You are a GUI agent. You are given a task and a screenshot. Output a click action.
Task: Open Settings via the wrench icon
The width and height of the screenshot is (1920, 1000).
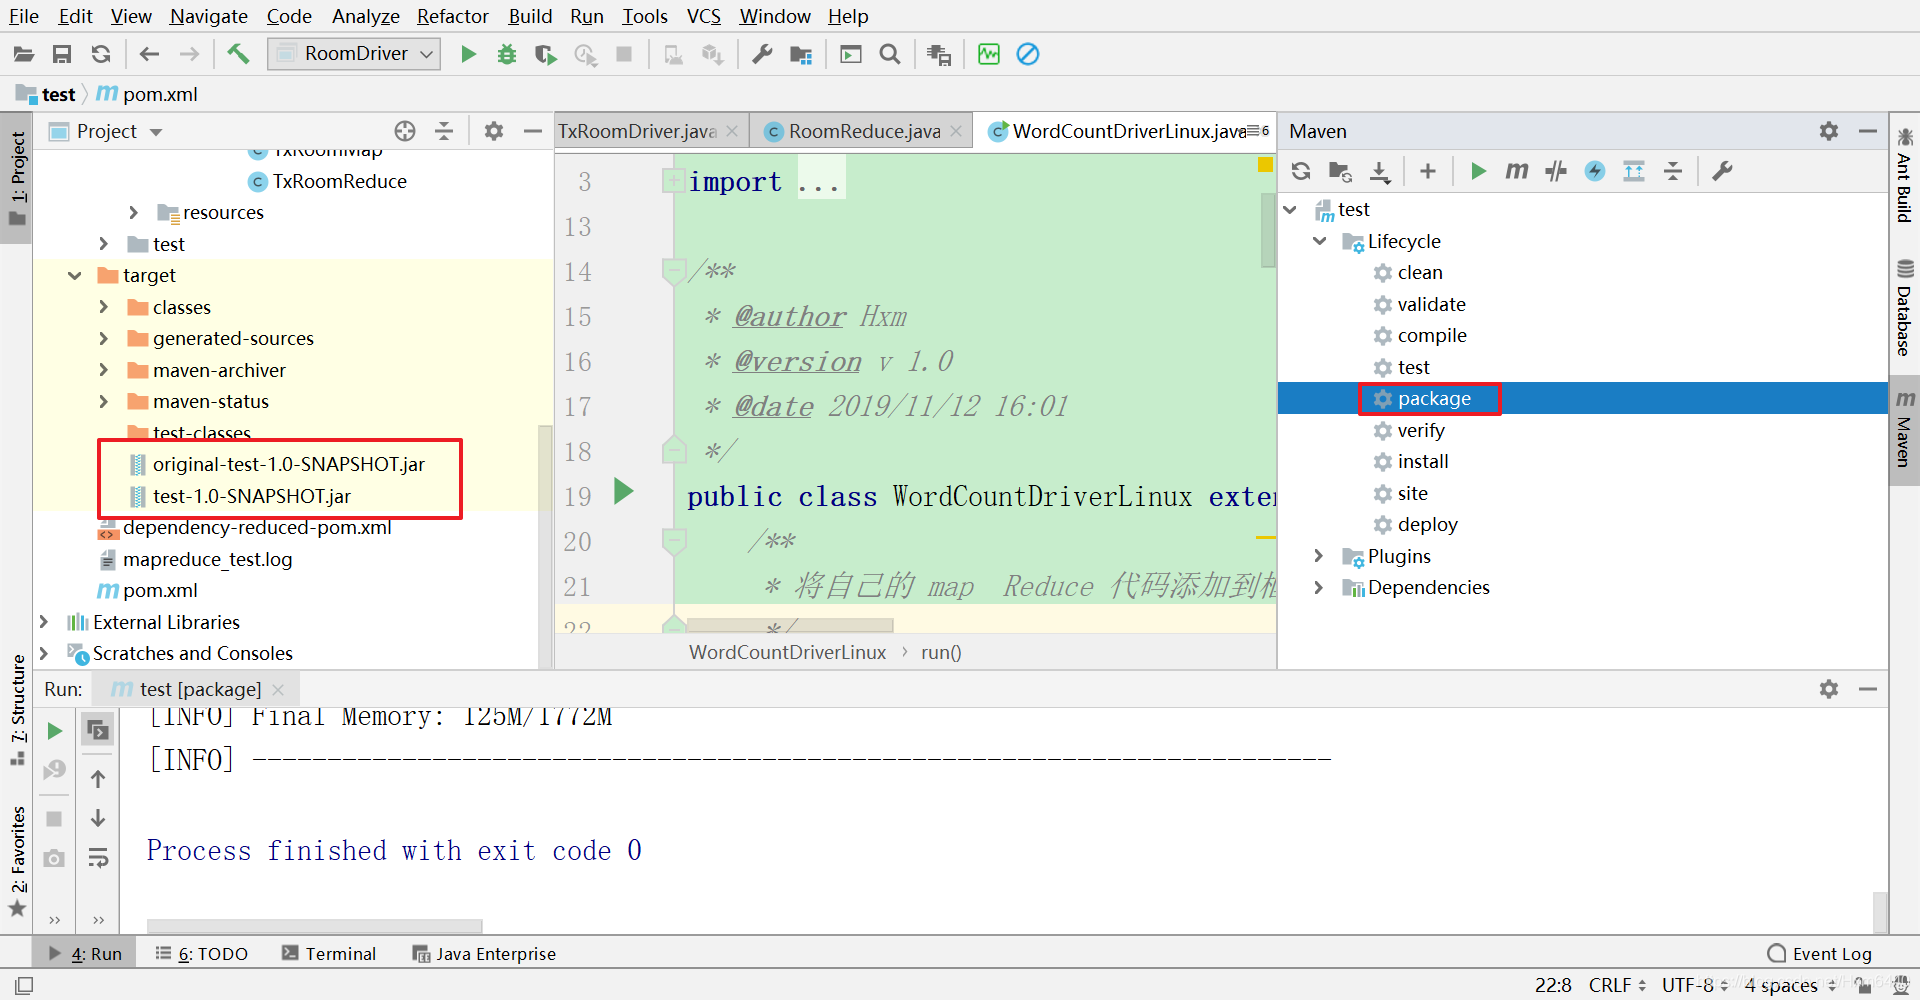(x=762, y=54)
